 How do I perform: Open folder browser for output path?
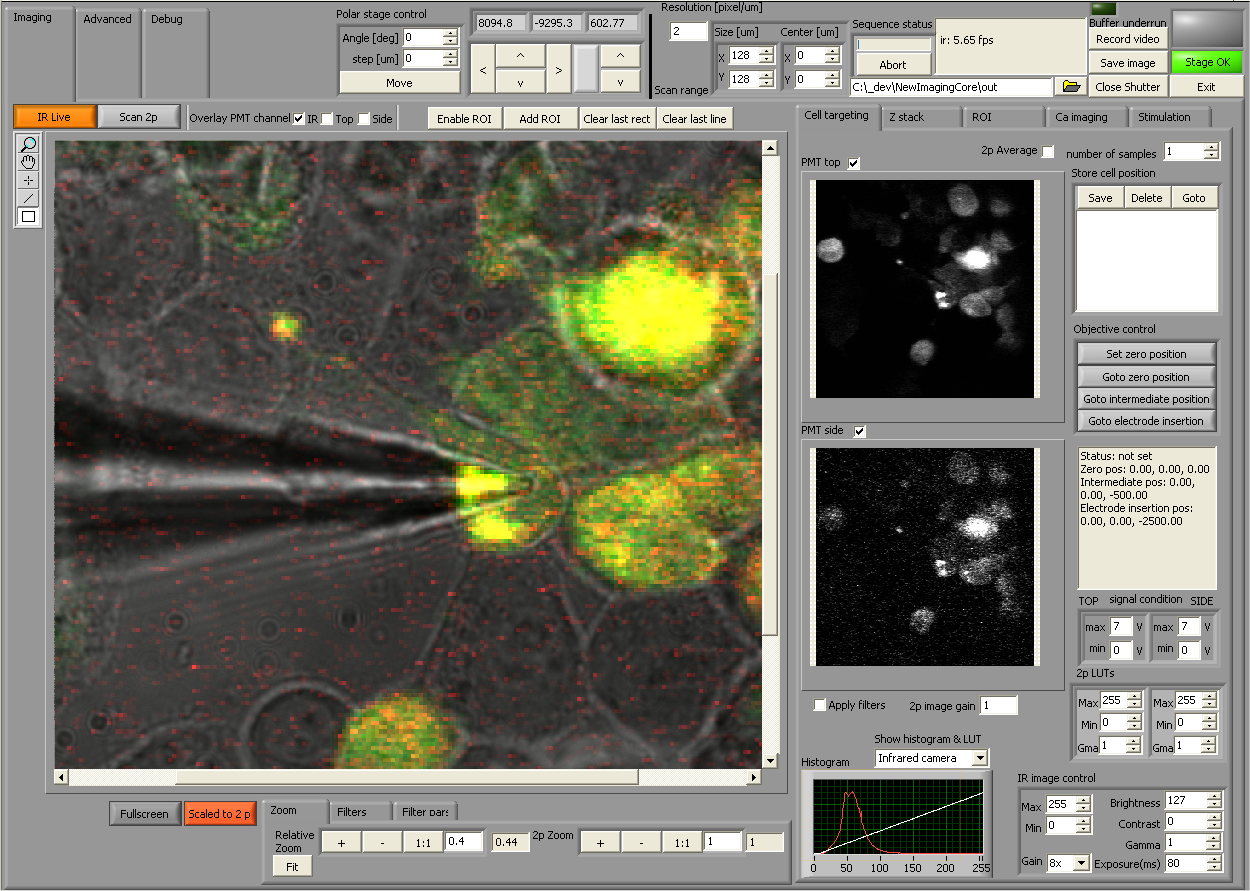(x=1071, y=87)
